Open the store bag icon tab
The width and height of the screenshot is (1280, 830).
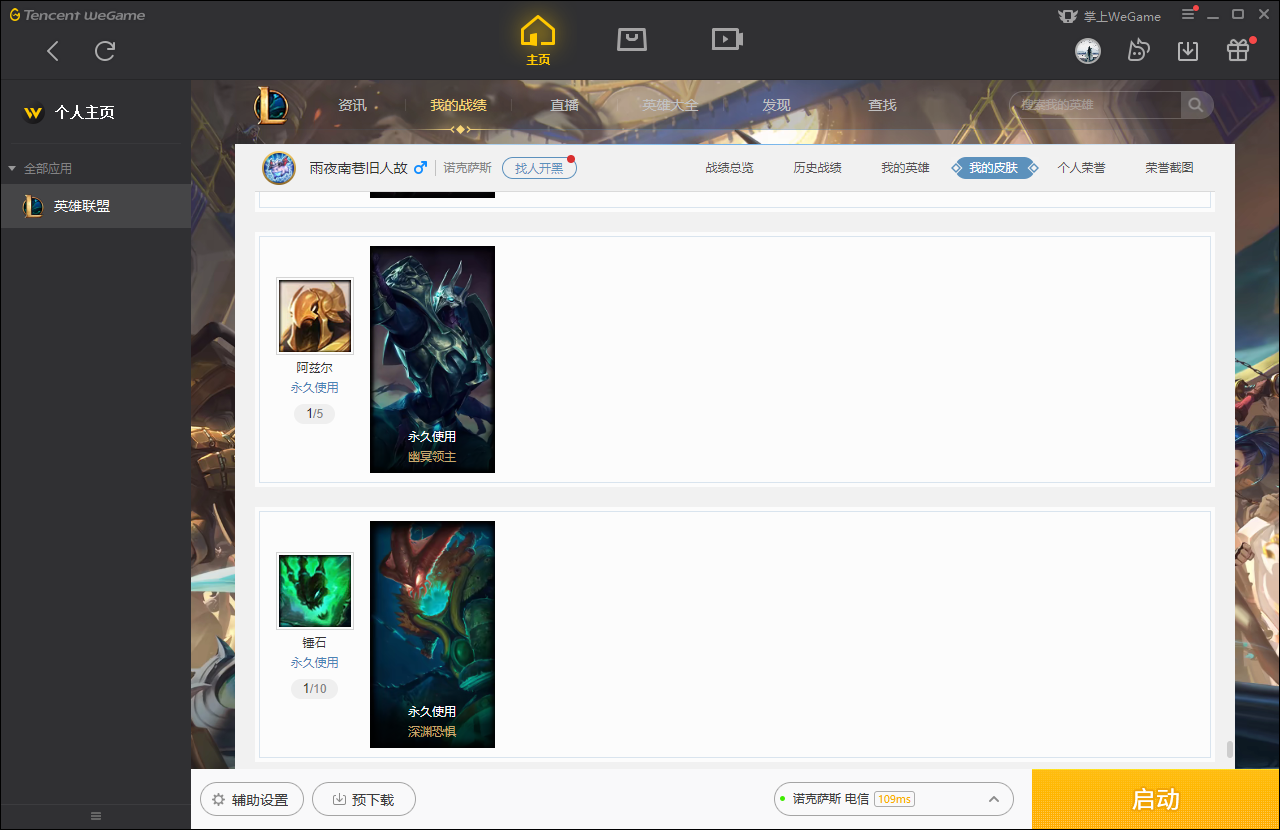tap(632, 39)
